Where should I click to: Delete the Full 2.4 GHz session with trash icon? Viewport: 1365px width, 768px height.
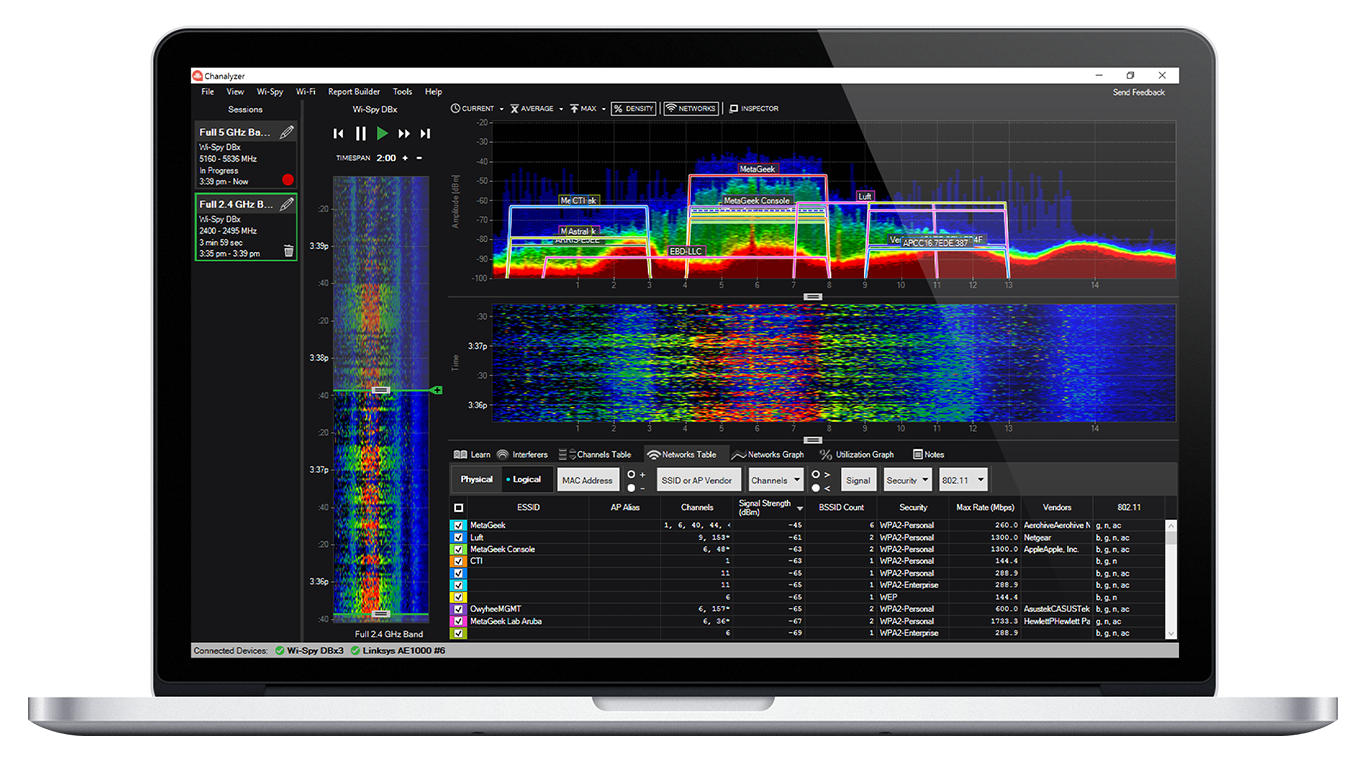[x=288, y=250]
